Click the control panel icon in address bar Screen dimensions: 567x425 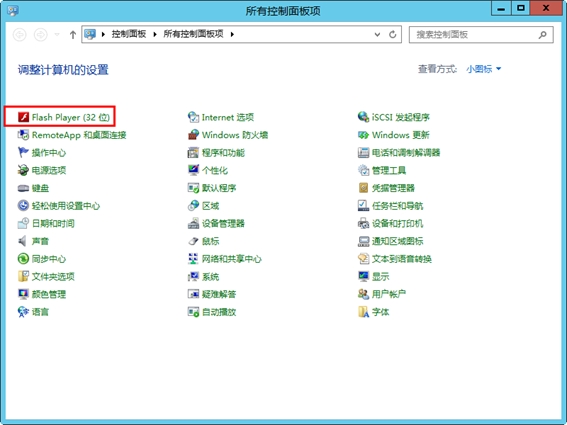[x=90, y=34]
